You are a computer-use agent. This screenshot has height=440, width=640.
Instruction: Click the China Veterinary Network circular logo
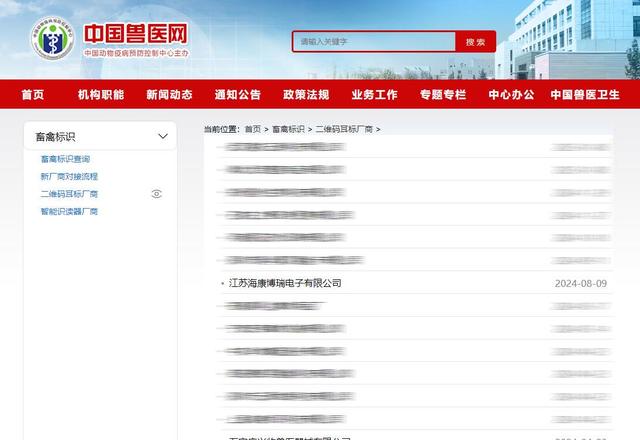[x=53, y=38]
